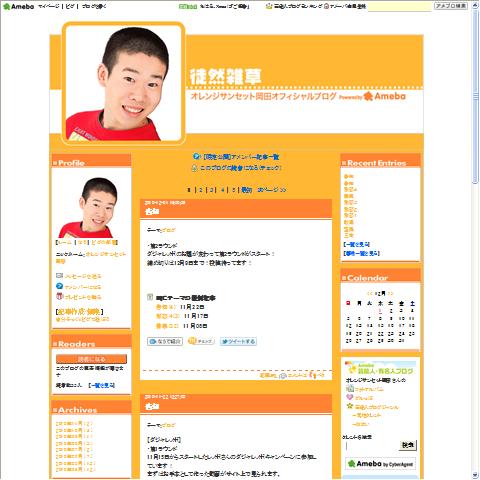Screen dimensions: 480x480
Task: Click the crown icon beside blog ranking
Action: point(269,6)
